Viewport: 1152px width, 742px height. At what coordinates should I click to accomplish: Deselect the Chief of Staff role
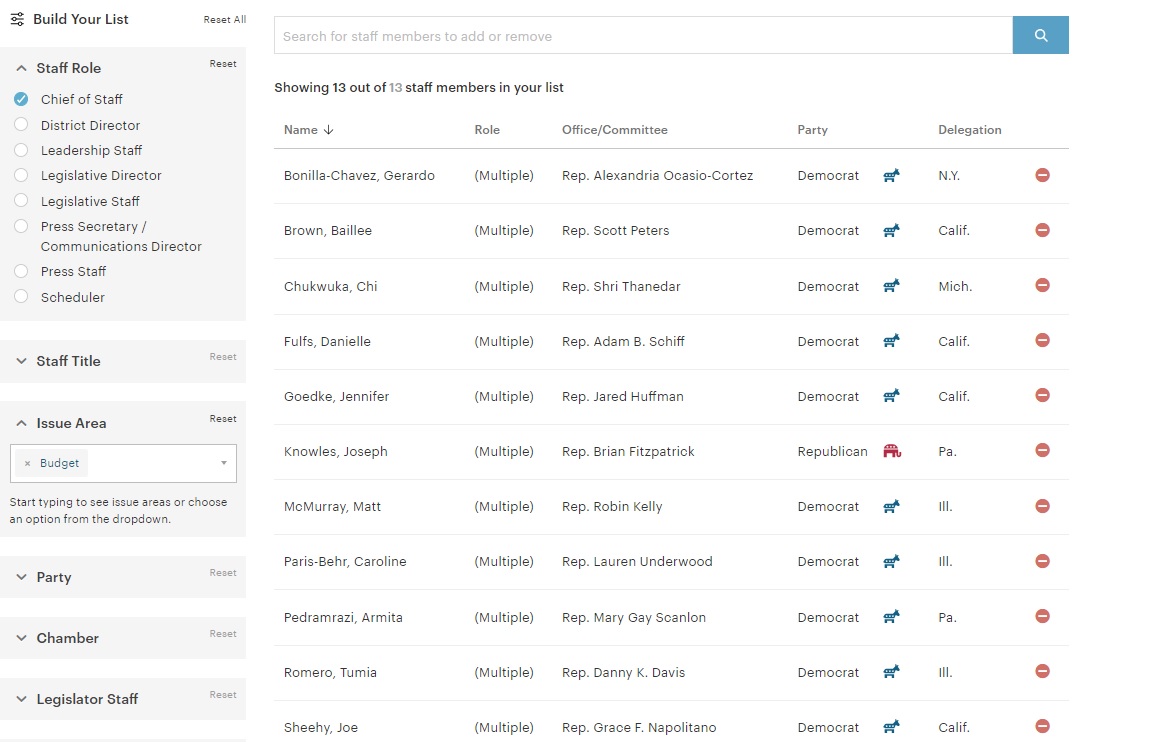(x=21, y=99)
